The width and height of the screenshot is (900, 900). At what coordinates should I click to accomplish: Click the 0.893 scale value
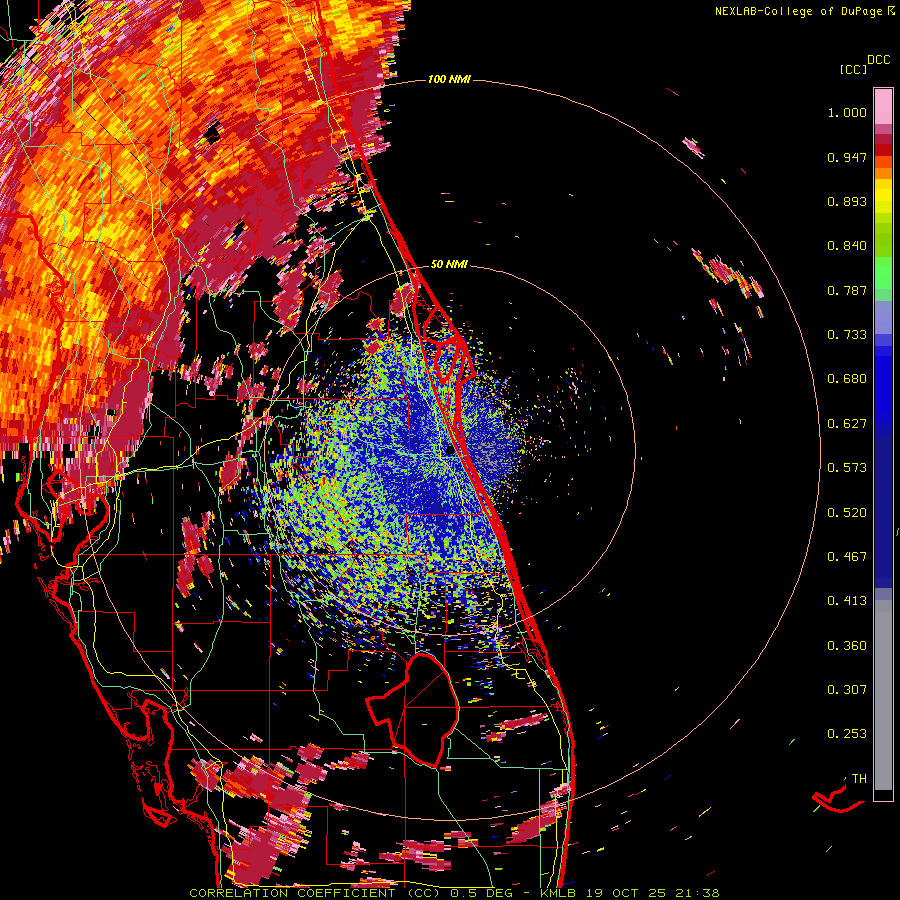[847, 201]
